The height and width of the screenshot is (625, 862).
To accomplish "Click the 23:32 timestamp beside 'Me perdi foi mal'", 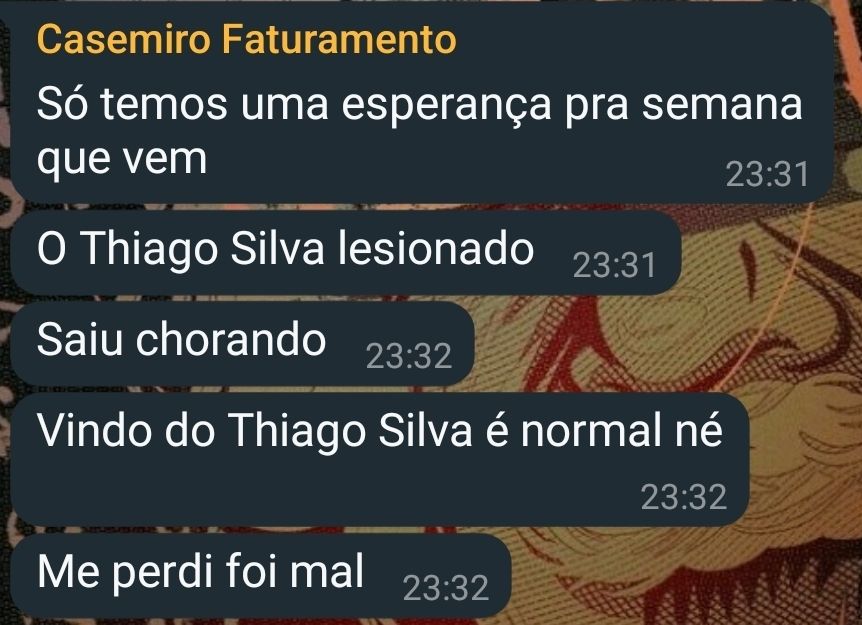I will tap(446, 588).
